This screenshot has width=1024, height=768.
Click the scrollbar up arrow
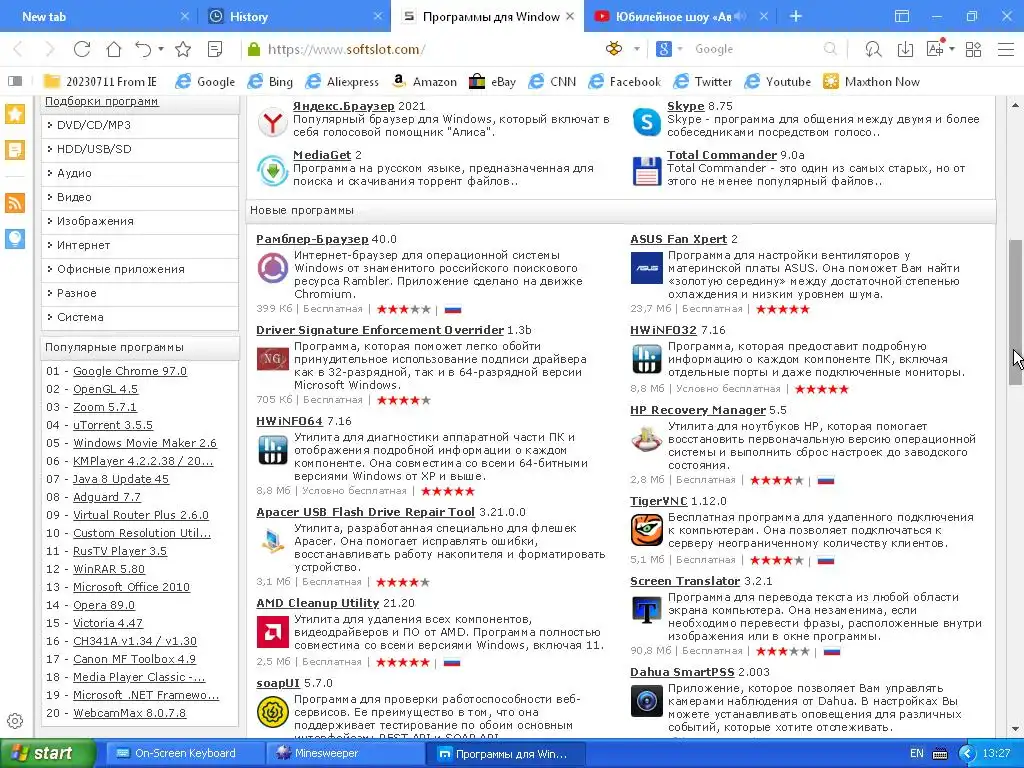1016,104
